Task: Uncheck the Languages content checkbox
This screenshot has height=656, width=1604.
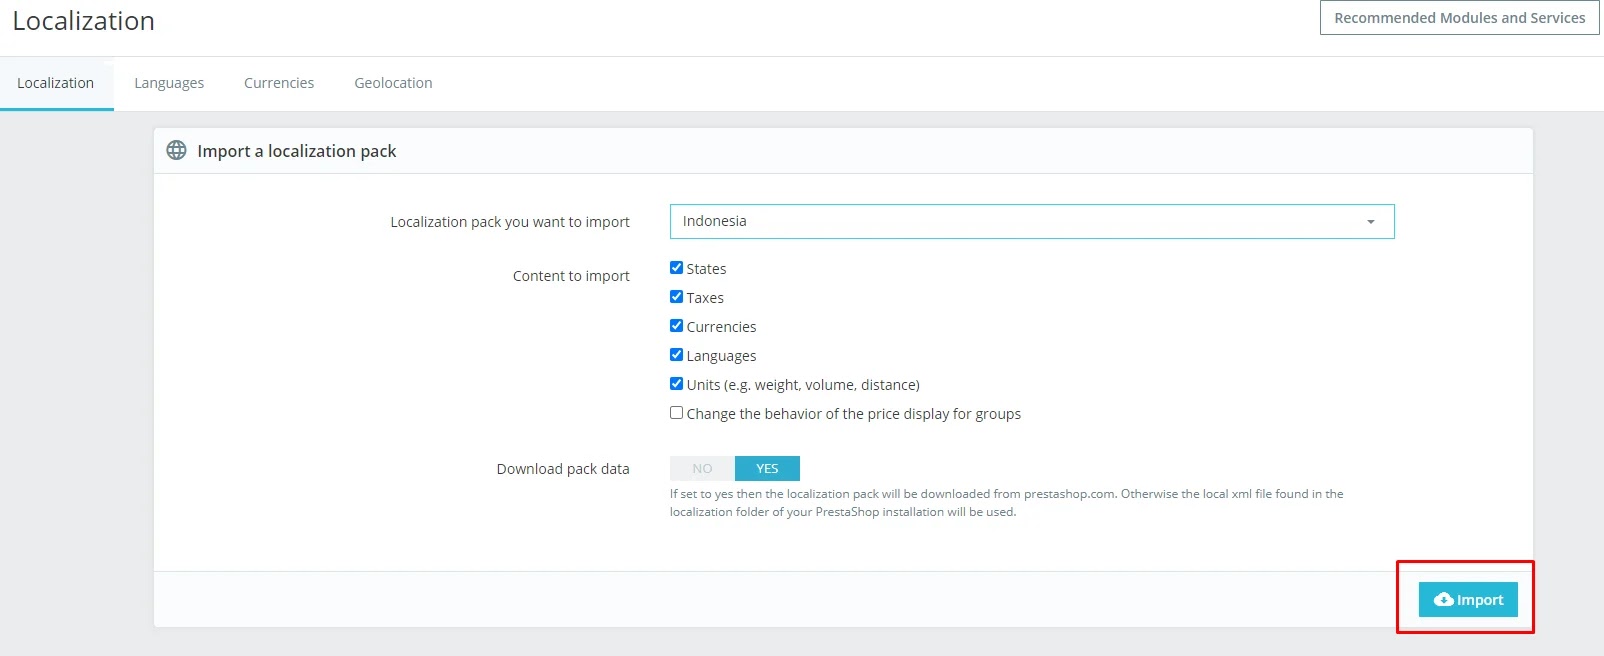Action: (676, 355)
